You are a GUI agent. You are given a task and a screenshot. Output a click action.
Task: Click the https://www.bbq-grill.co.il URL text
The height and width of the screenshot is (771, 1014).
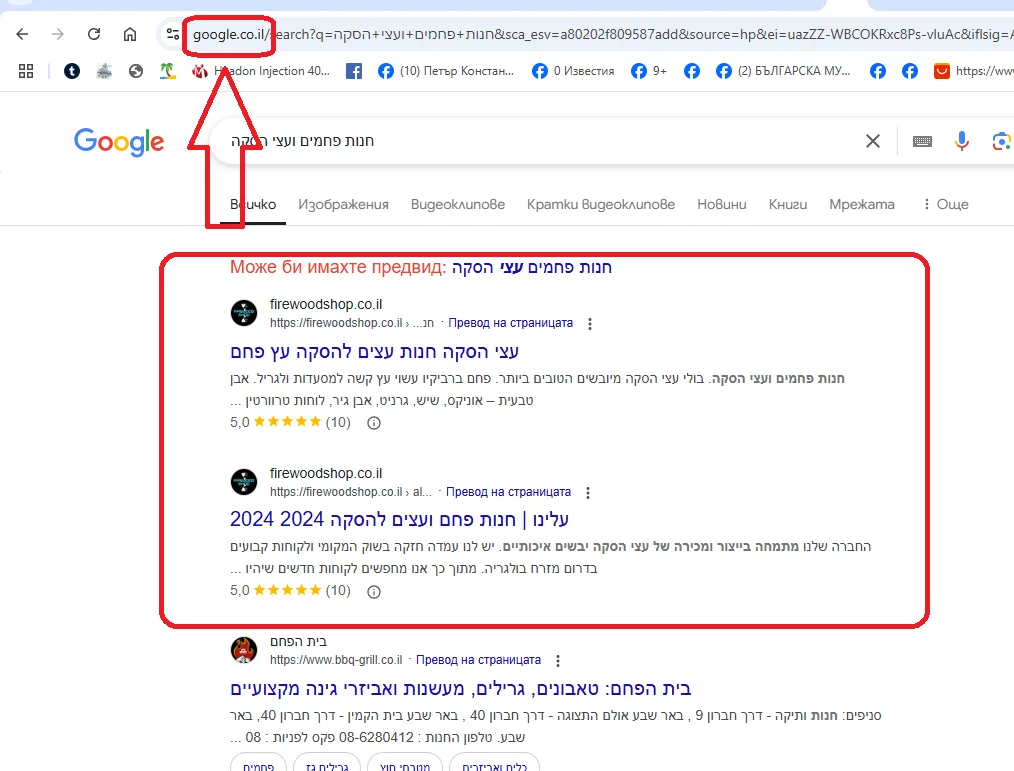[336, 660]
